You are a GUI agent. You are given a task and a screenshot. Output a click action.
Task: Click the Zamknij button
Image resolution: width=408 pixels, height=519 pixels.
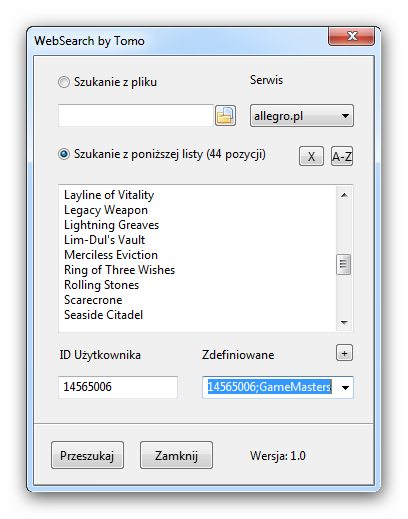(176, 455)
